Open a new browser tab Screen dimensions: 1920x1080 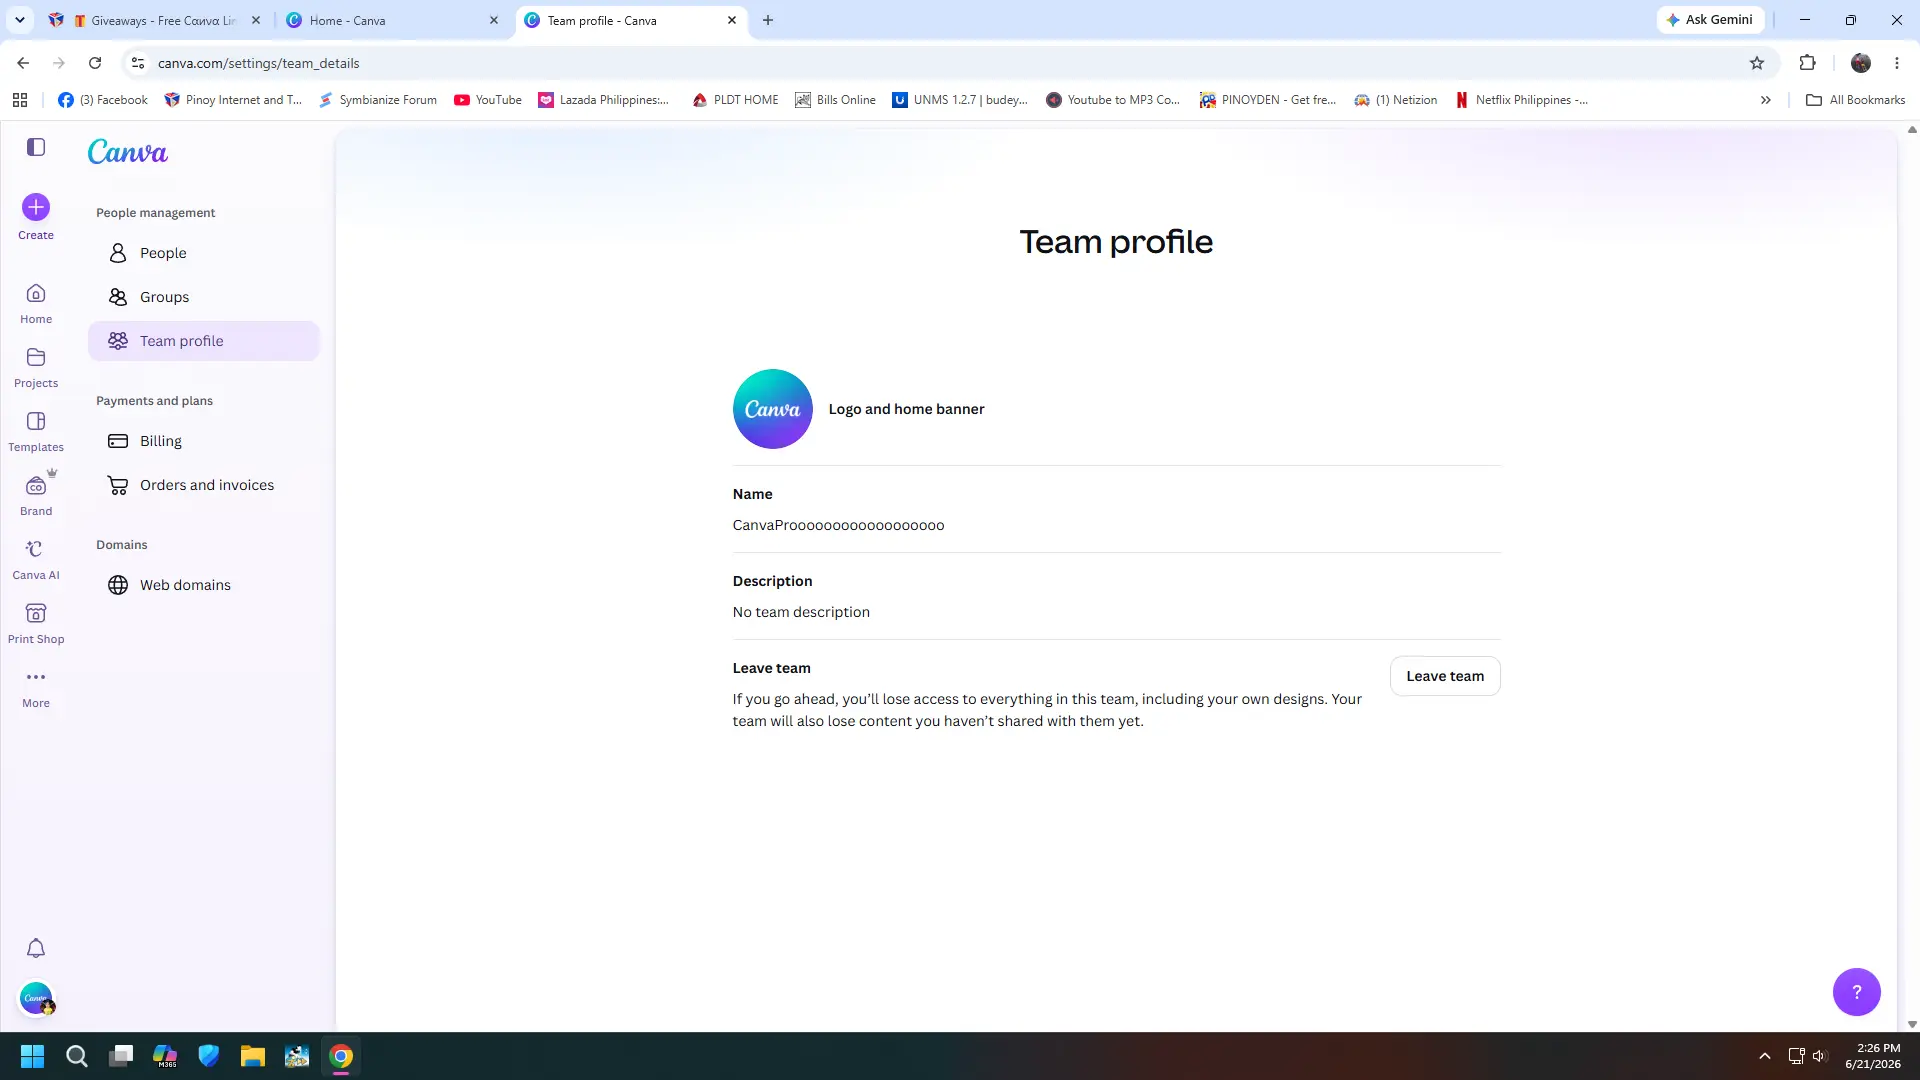[x=768, y=20]
